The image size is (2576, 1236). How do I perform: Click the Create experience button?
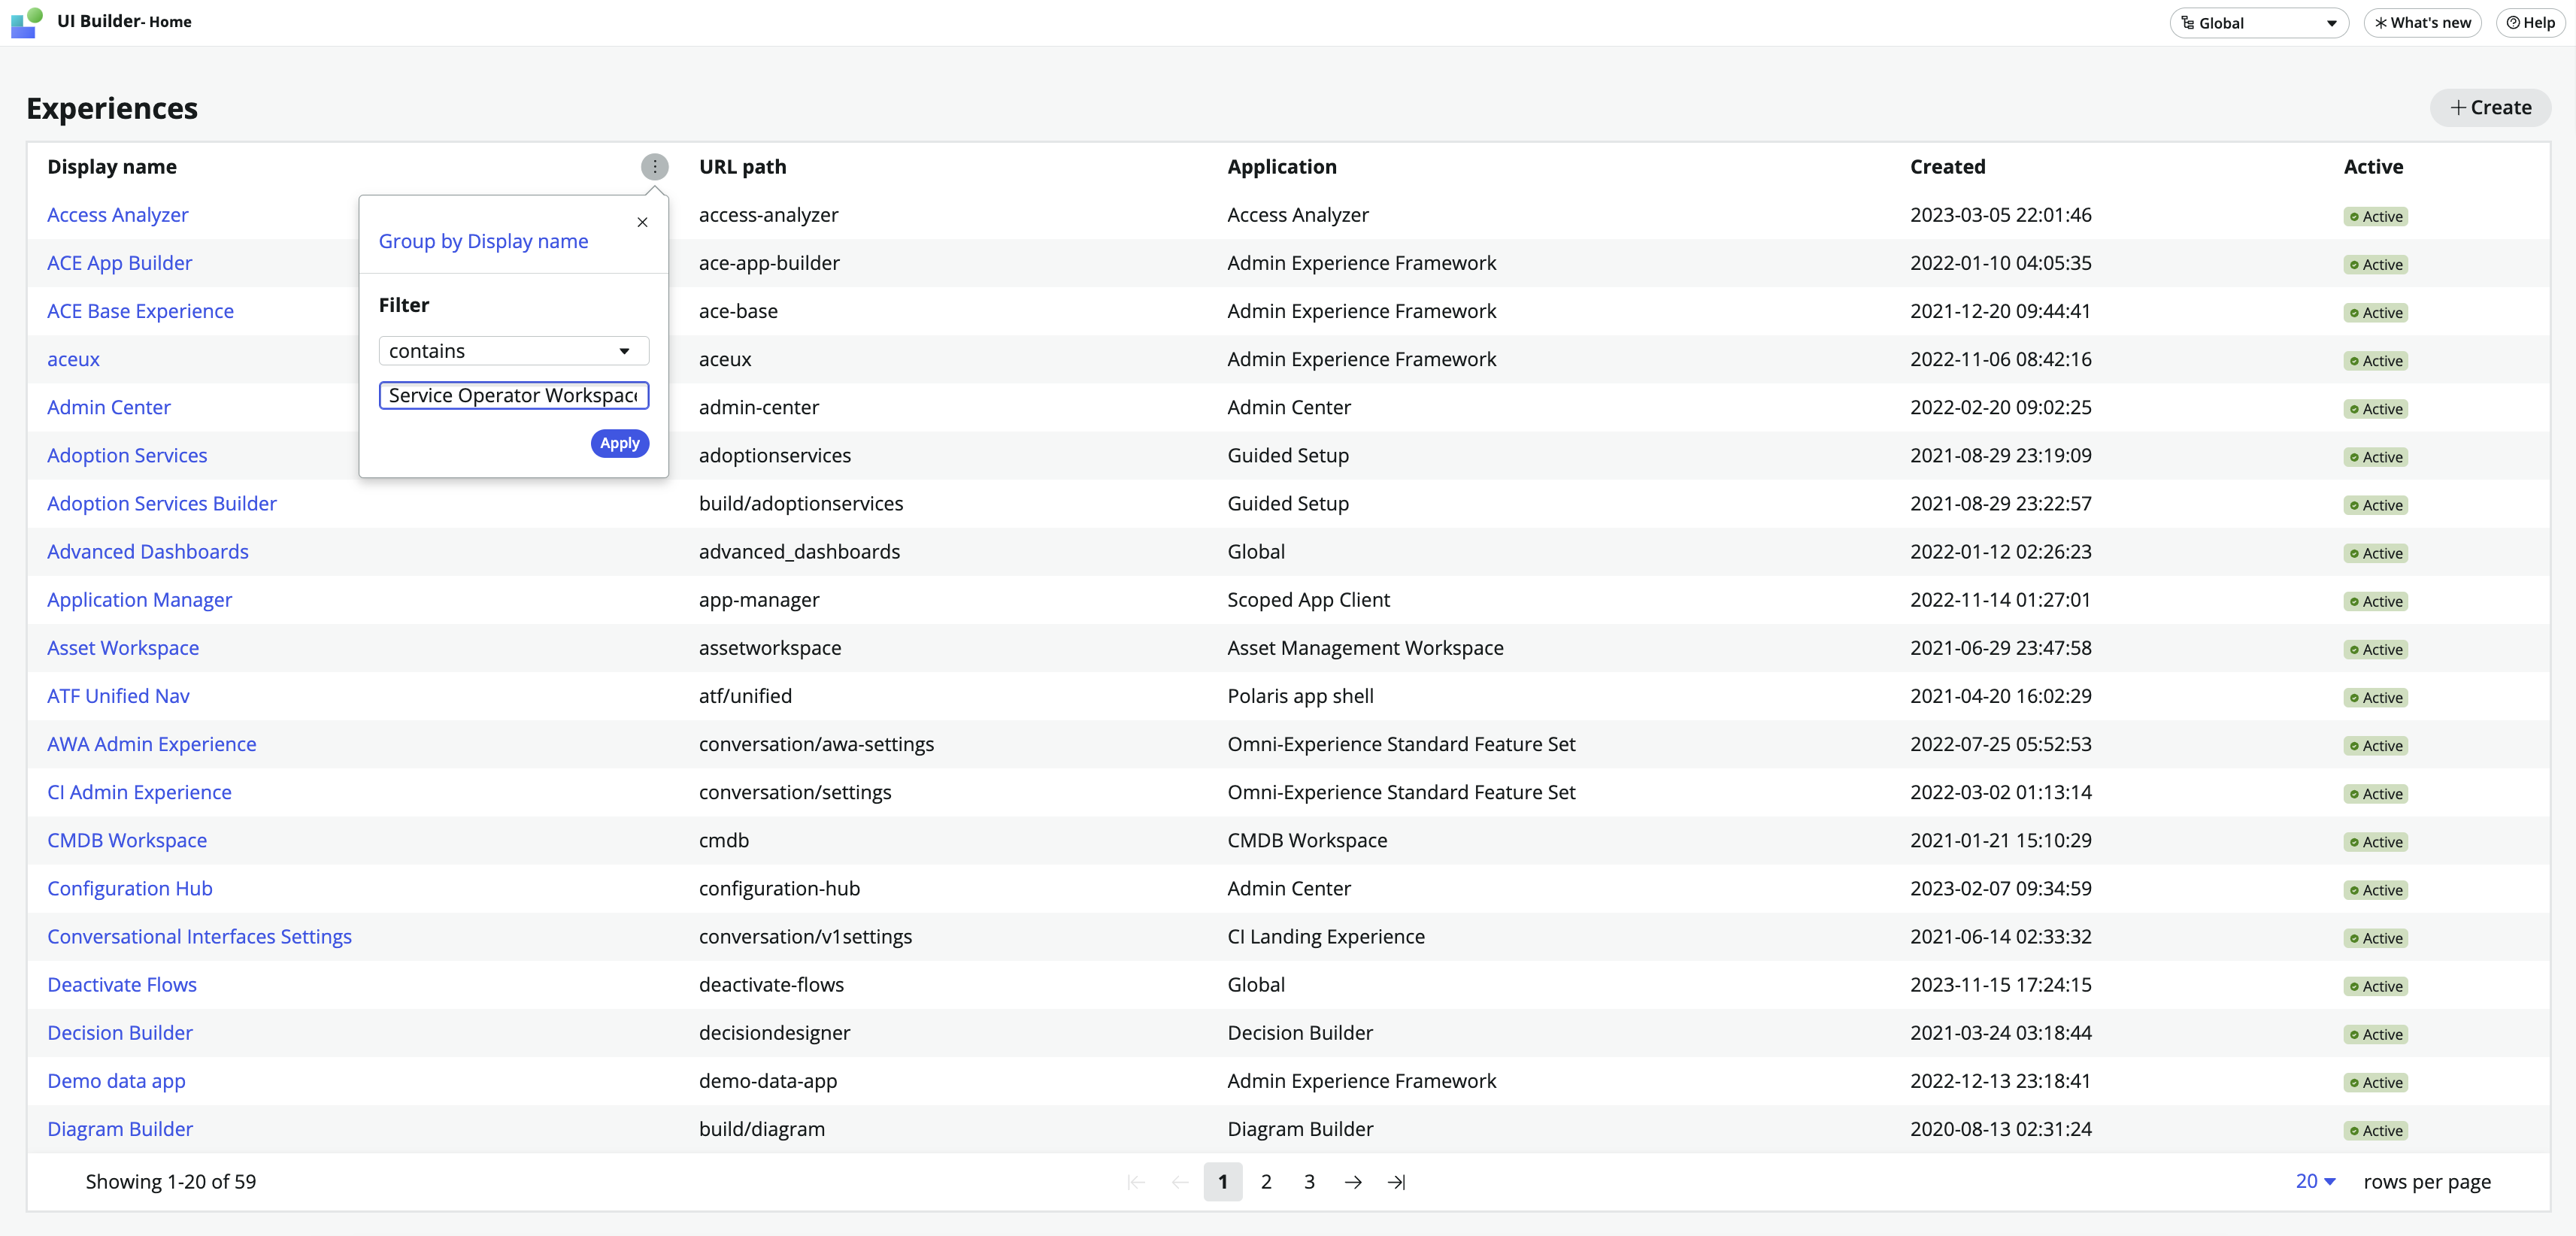tap(2490, 108)
